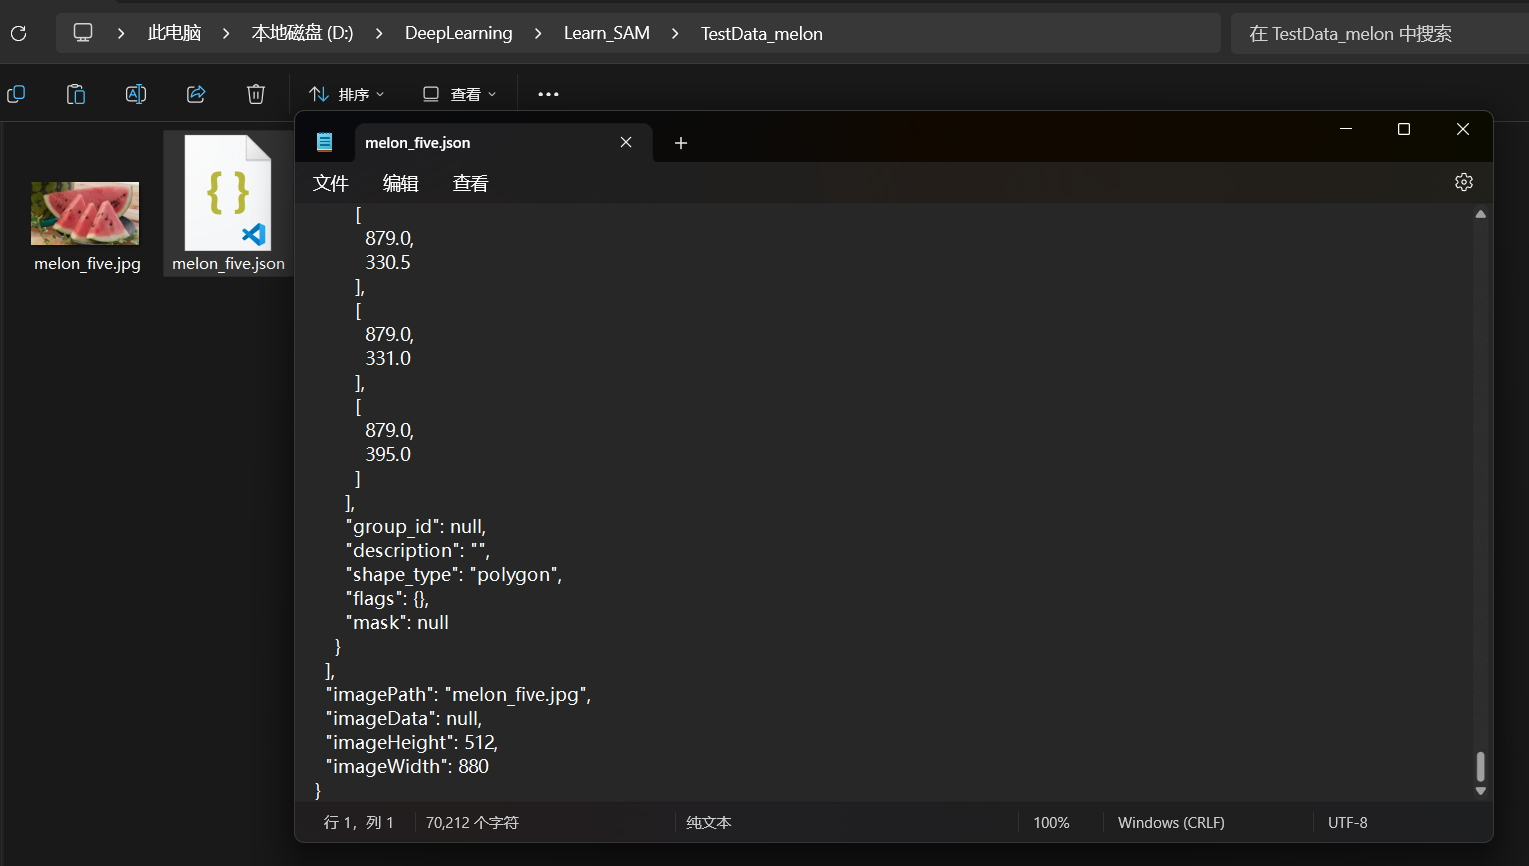Open Explorer's three-dot more options menu
Screen dimensions: 1529x866
point(548,94)
